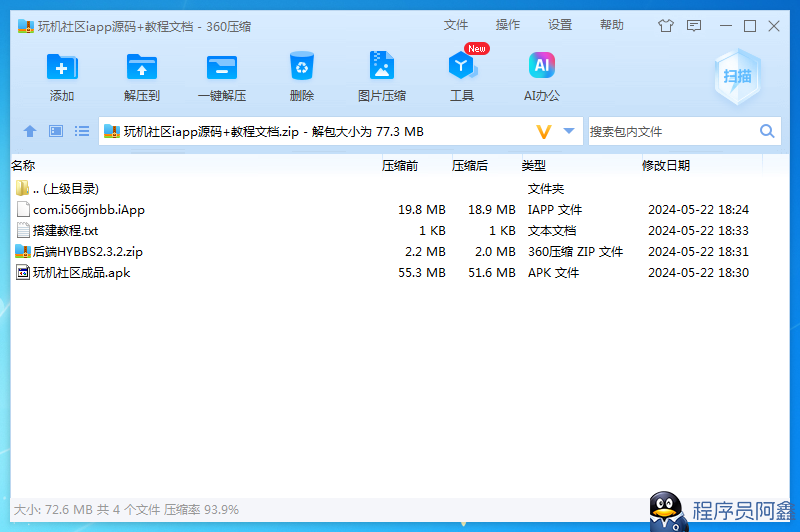Image resolution: width=800 pixels, height=532 pixels.
Task: Select file 后端HYBBS2.3.2.zip
Action: tap(87, 251)
